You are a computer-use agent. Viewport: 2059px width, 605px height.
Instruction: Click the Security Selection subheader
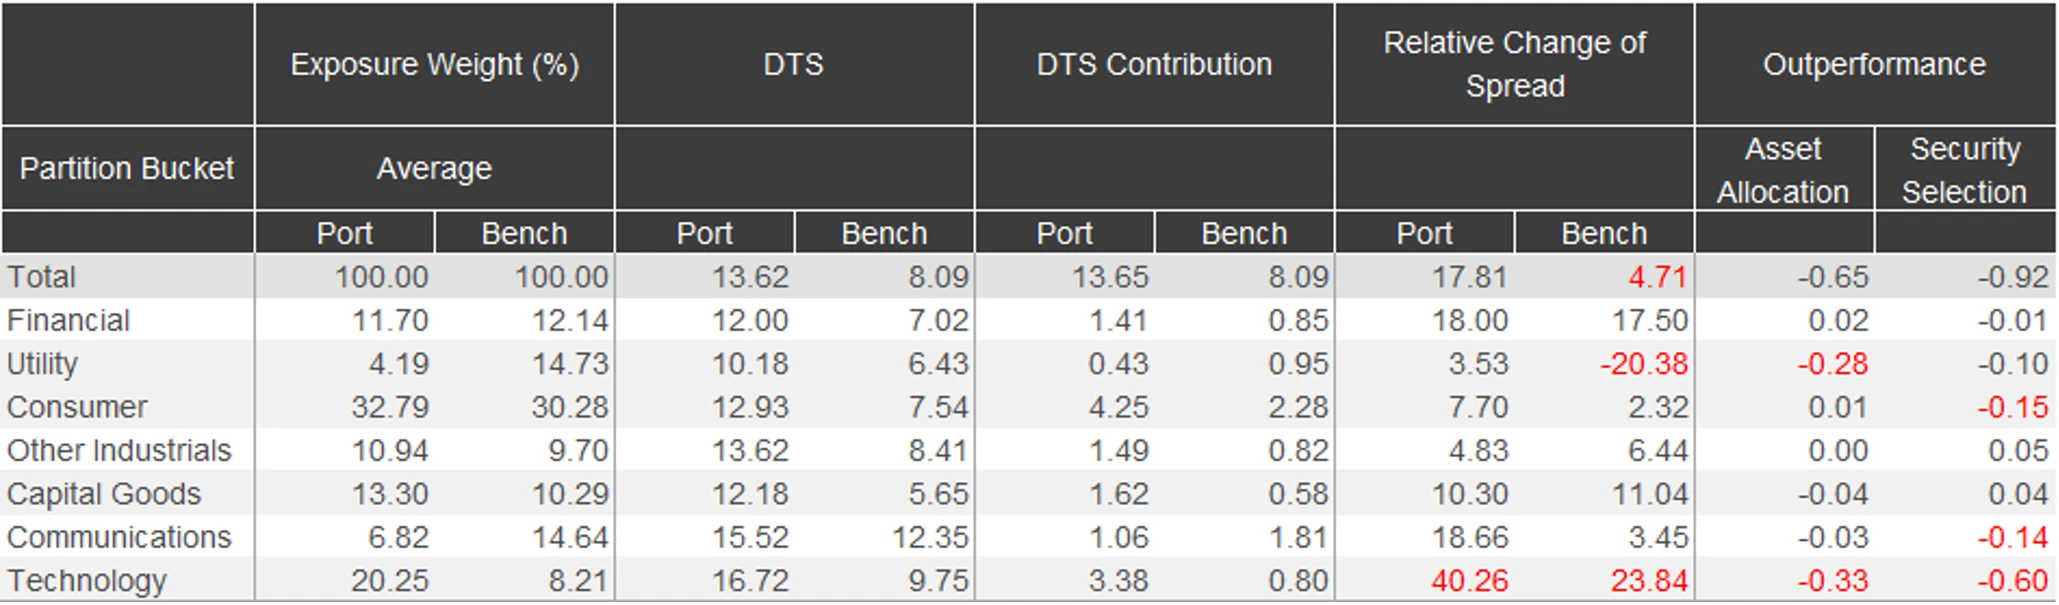1964,170
